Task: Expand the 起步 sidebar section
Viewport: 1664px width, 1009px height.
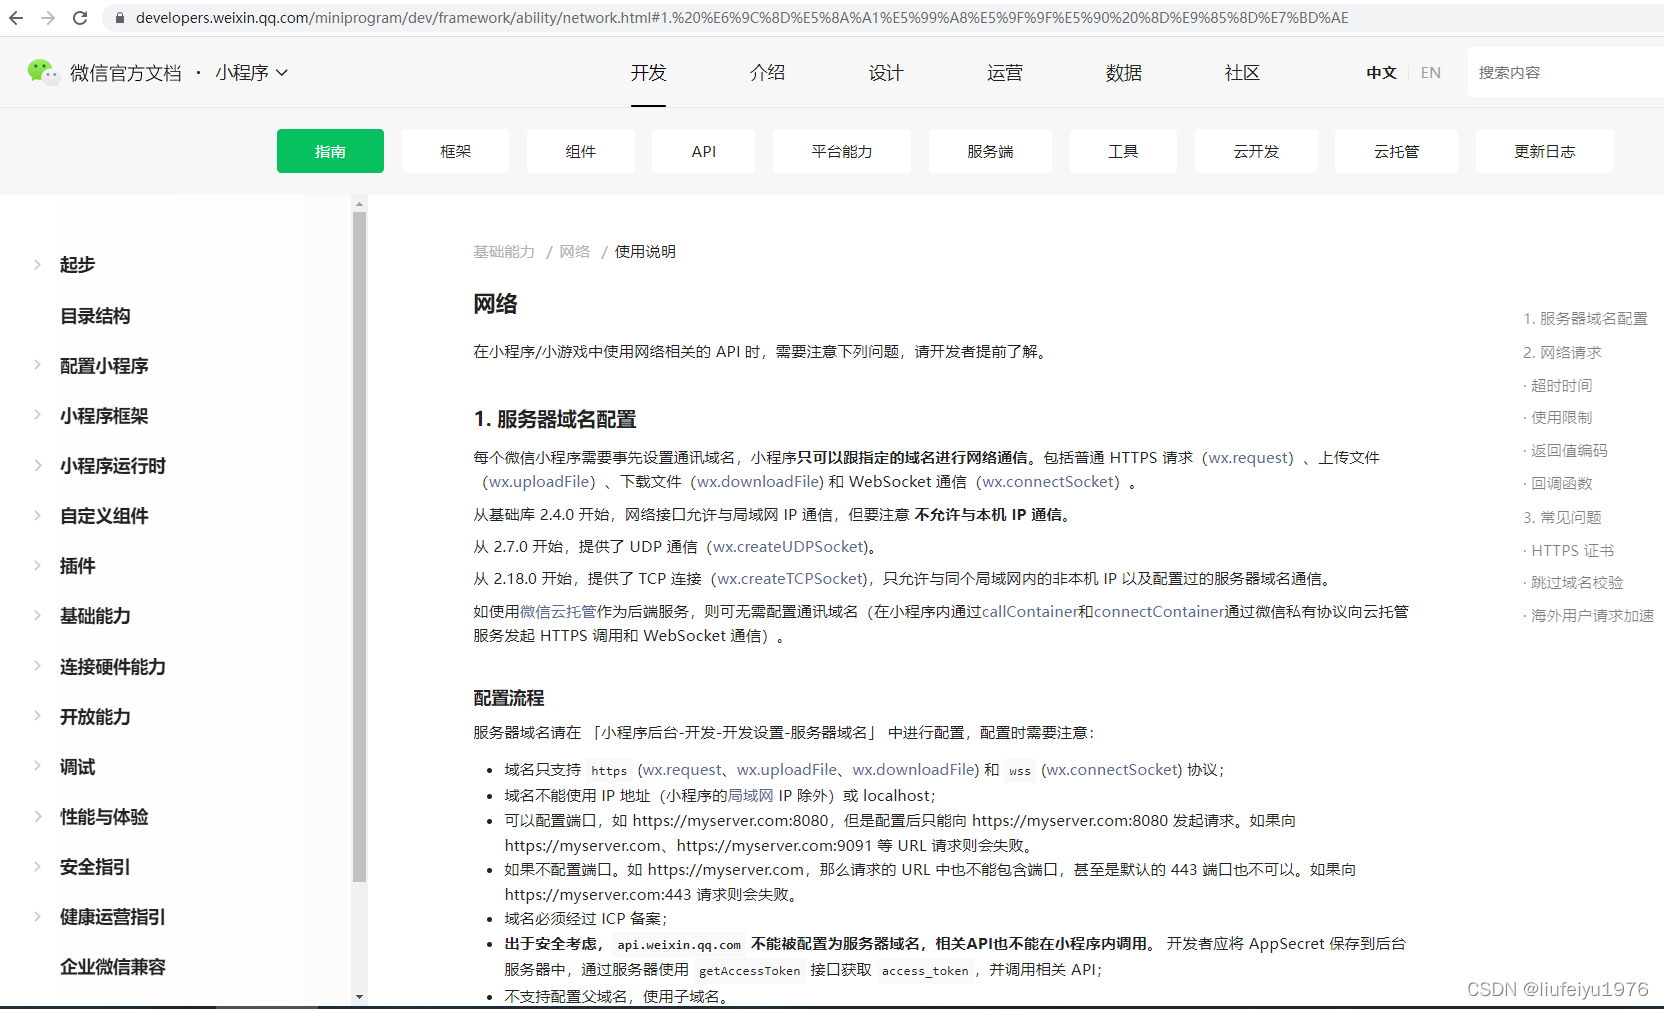Action: point(37,265)
